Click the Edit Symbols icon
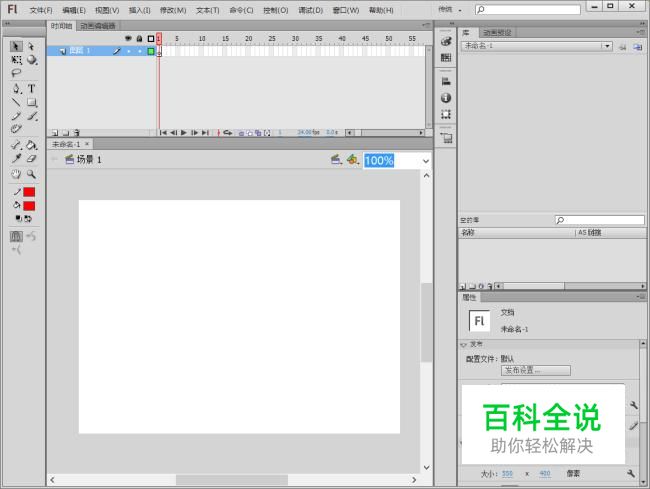Image resolution: width=650 pixels, height=489 pixels. pos(352,160)
